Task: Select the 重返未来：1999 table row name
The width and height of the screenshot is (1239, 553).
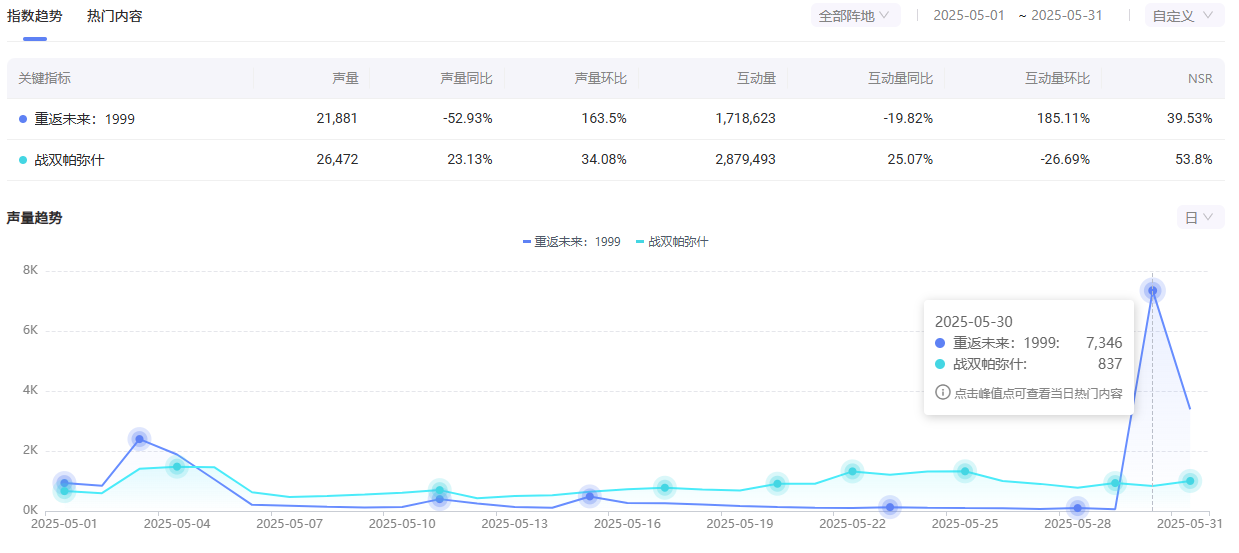Action: tap(85, 119)
